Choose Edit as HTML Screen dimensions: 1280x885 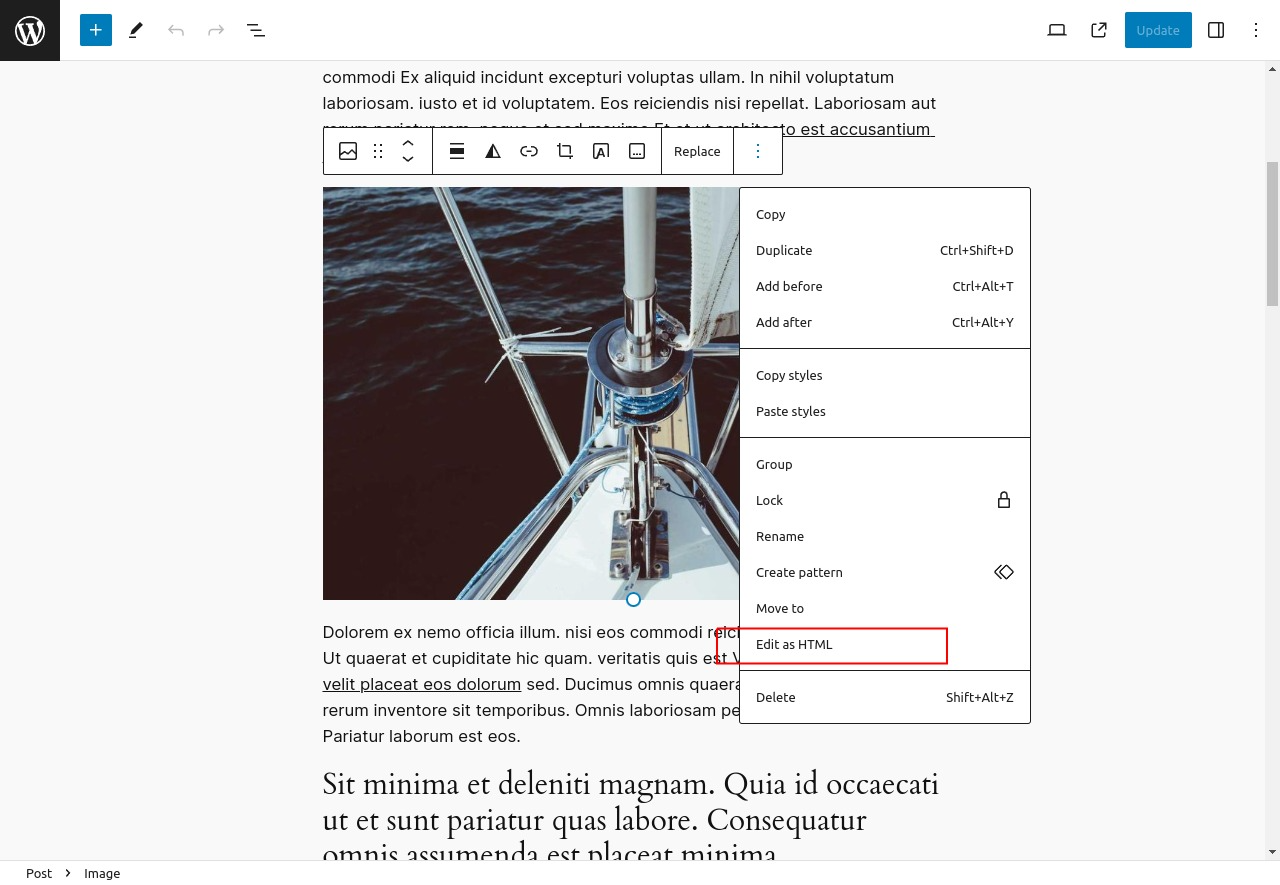tap(885, 644)
